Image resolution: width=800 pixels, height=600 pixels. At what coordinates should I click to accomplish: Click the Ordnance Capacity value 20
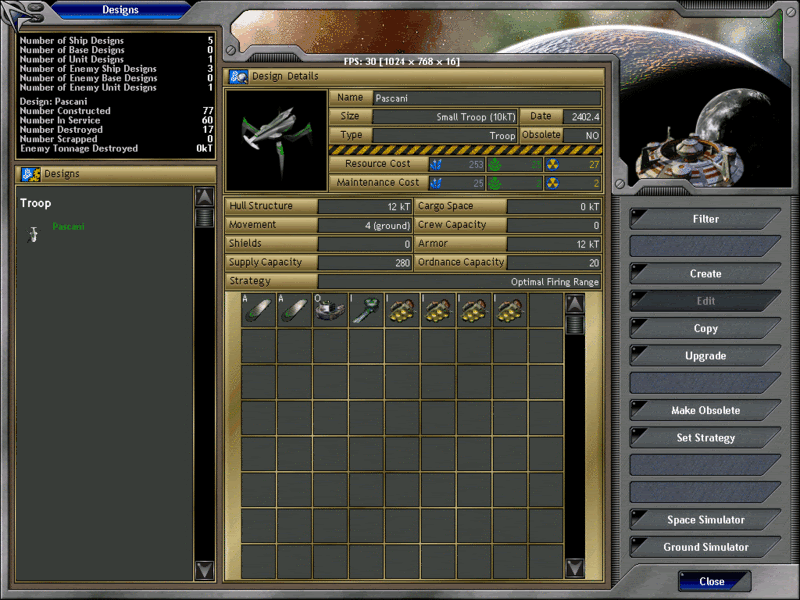[x=554, y=263]
